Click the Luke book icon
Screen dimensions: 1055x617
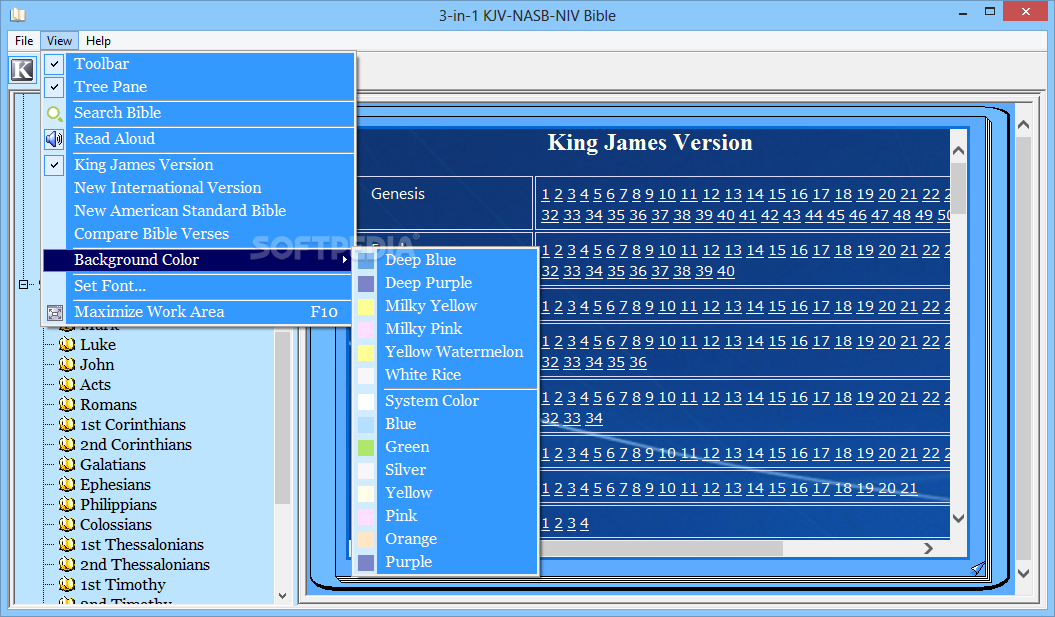click(x=67, y=344)
